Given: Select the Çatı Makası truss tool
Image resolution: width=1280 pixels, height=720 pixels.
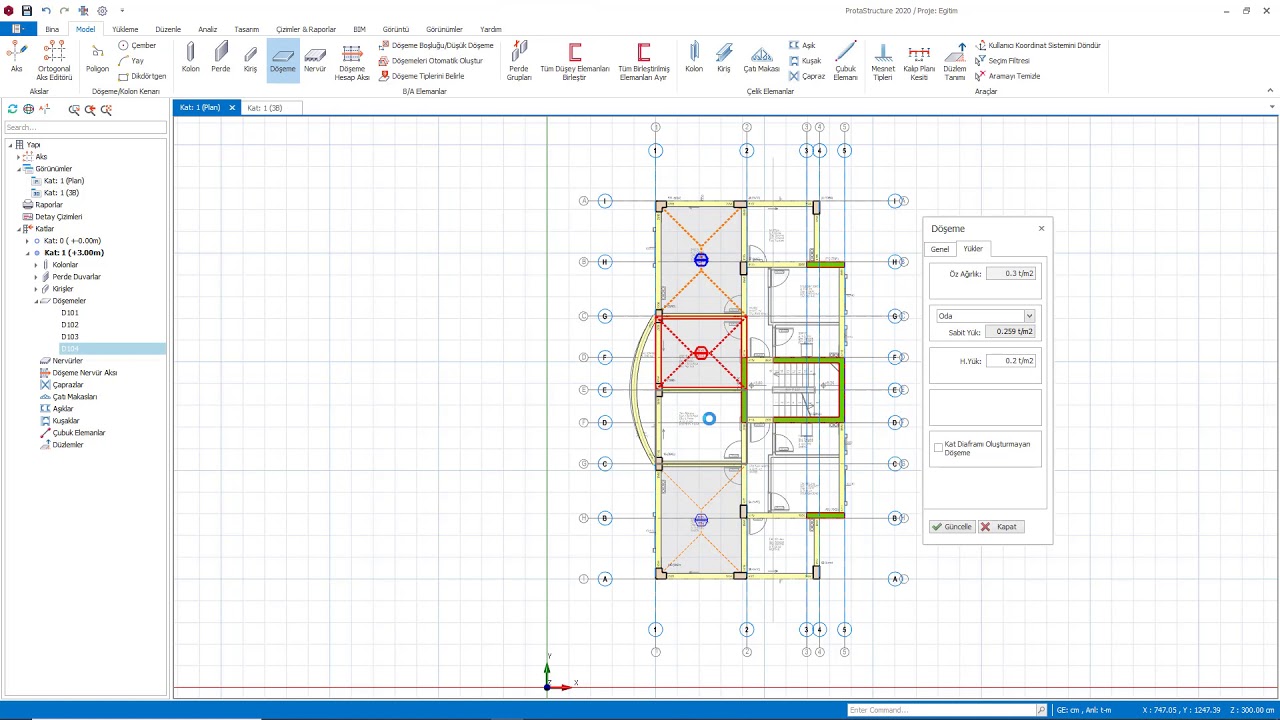Looking at the screenshot, I should pyautogui.click(x=761, y=59).
